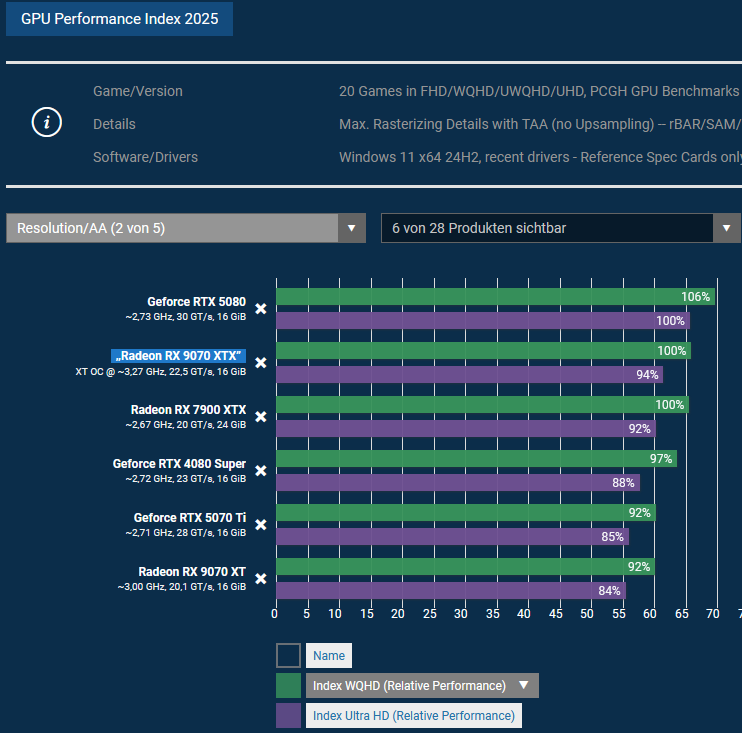Click the RTX 5080 green 106% bar
The width and height of the screenshot is (742, 733).
495,297
